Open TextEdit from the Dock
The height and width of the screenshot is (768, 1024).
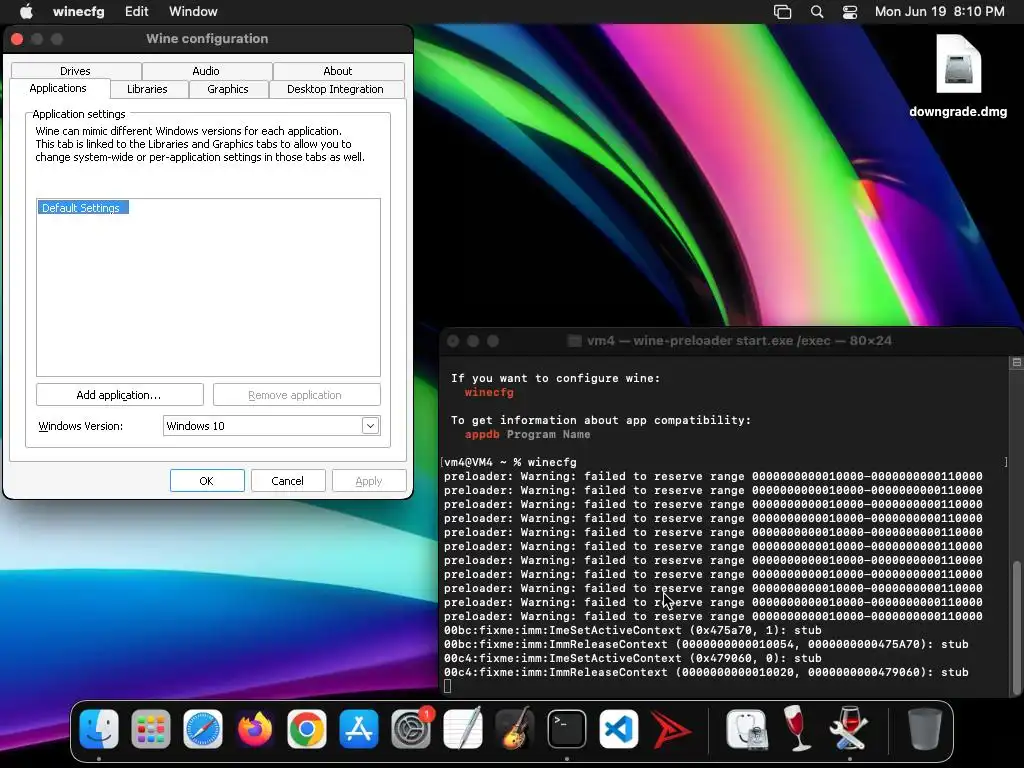[462, 729]
